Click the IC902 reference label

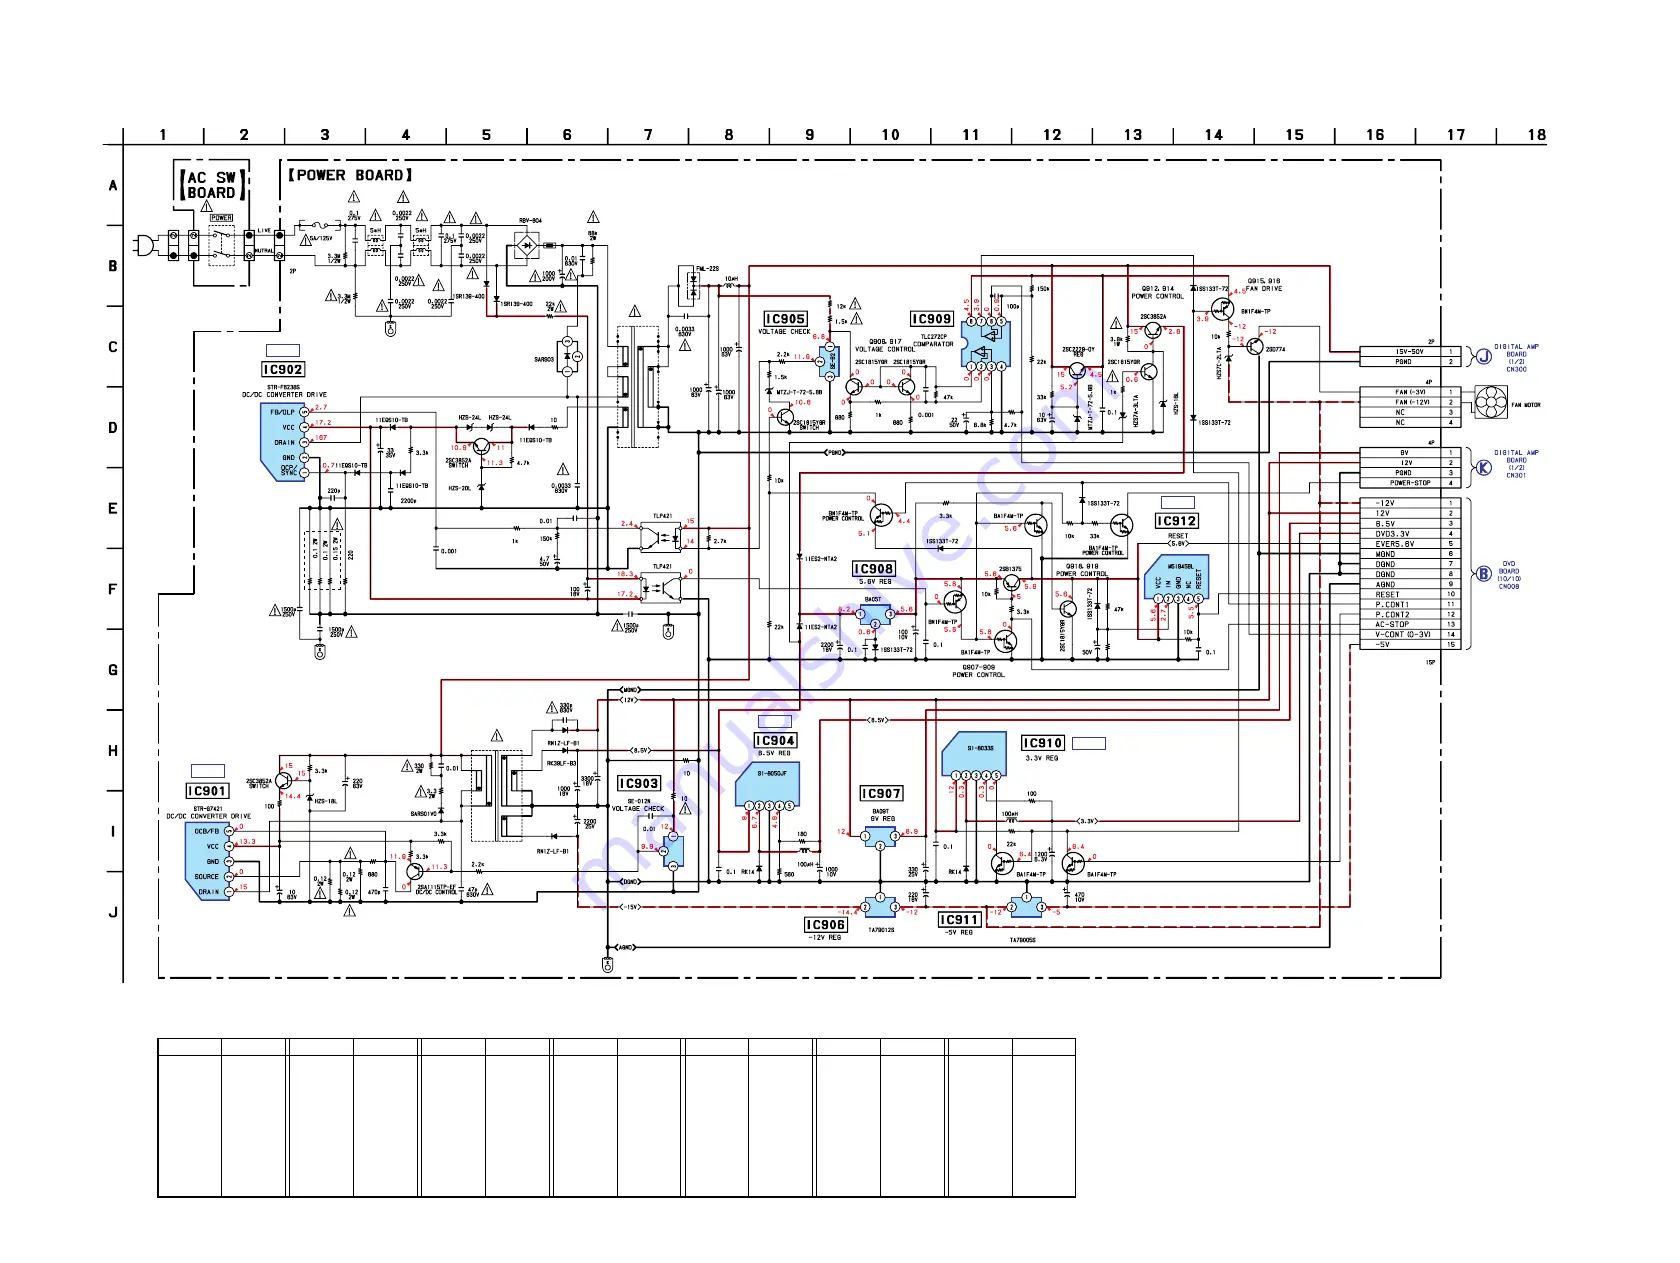coord(283,369)
